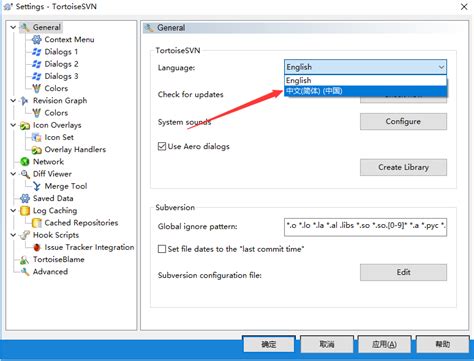
Task: Click the Cached Repositories icon
Action: click(37, 223)
